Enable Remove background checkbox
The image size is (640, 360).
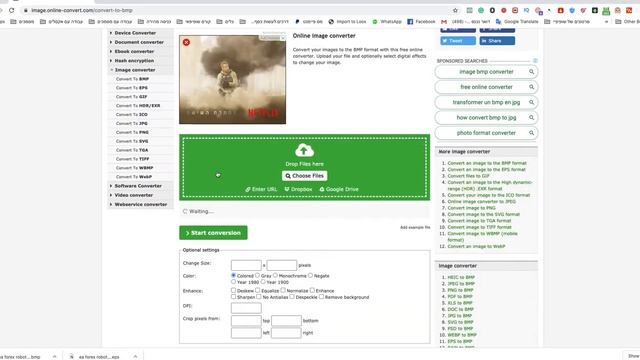(x=322, y=297)
